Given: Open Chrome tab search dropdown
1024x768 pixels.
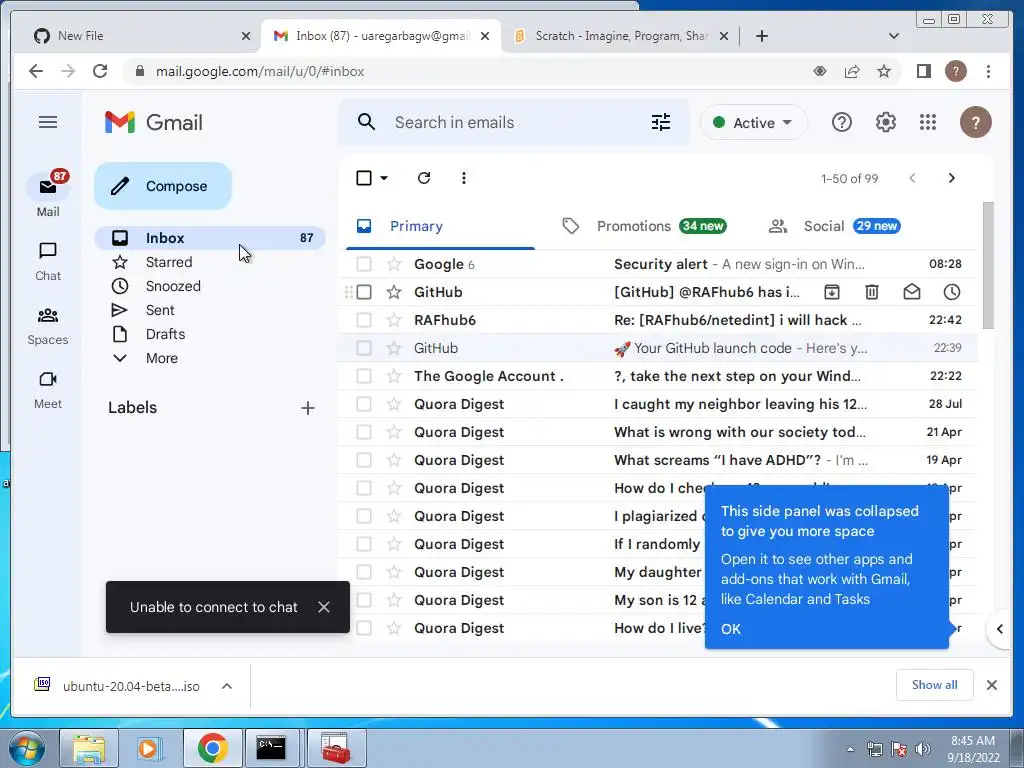Looking at the screenshot, I should point(894,36).
